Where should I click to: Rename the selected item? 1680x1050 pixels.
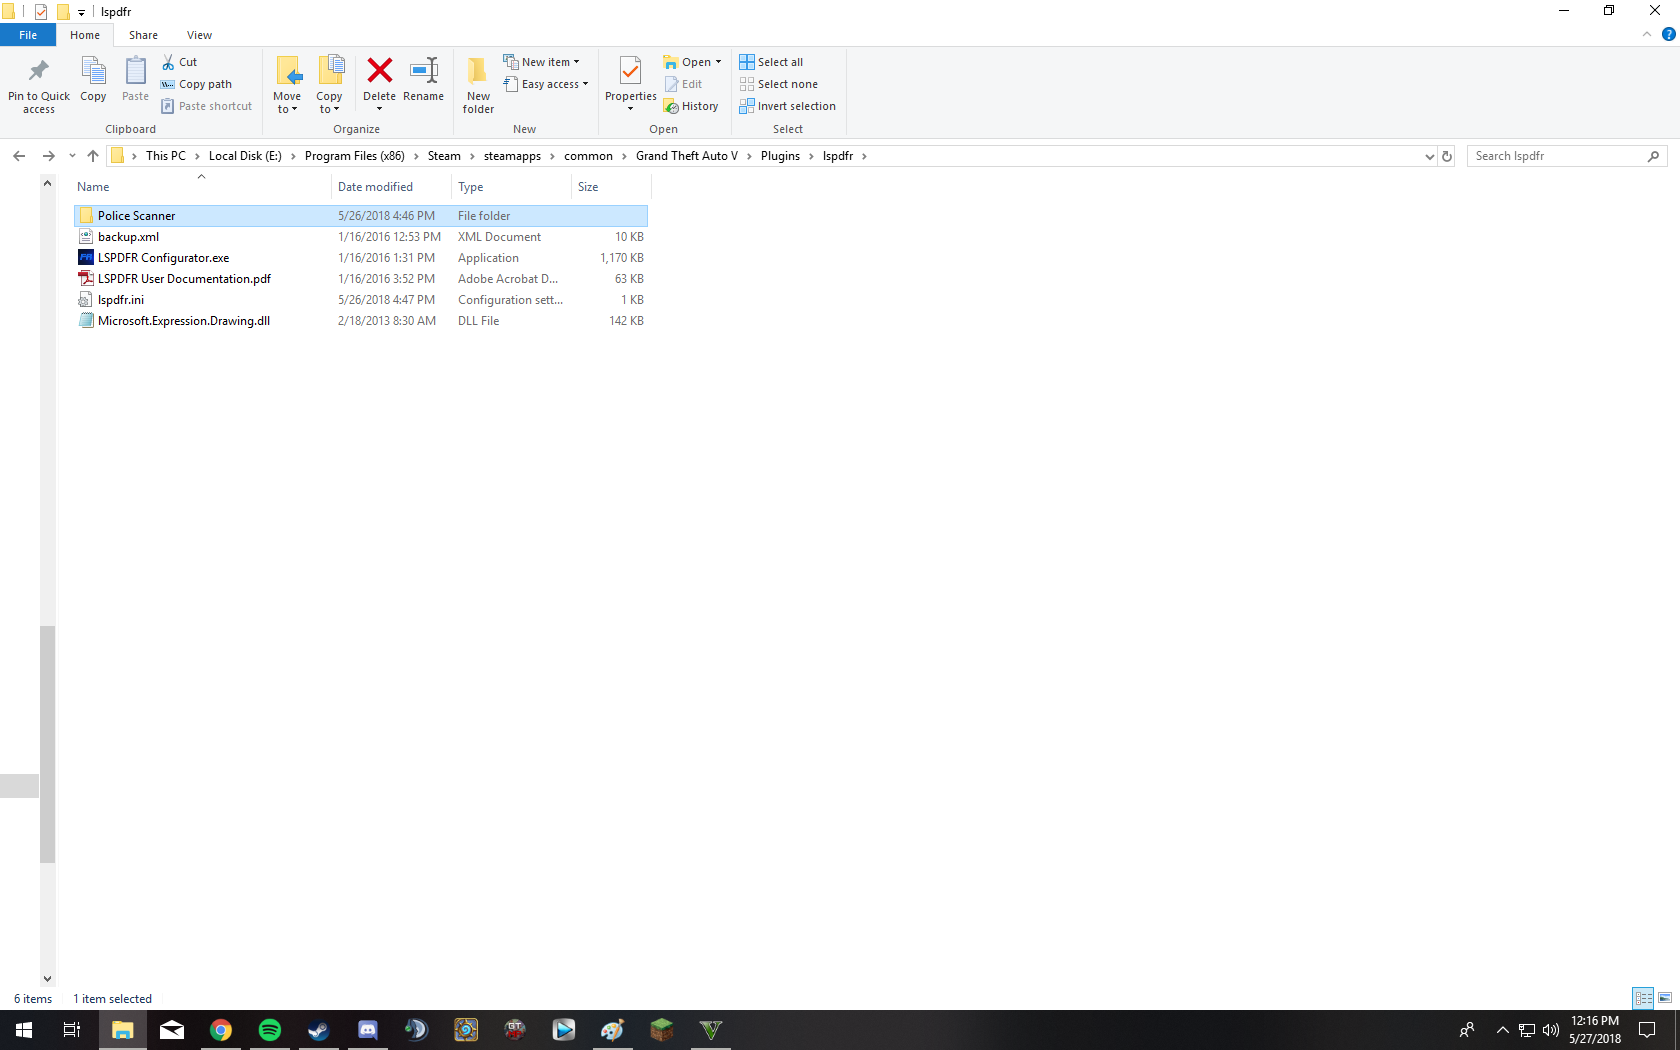click(423, 79)
